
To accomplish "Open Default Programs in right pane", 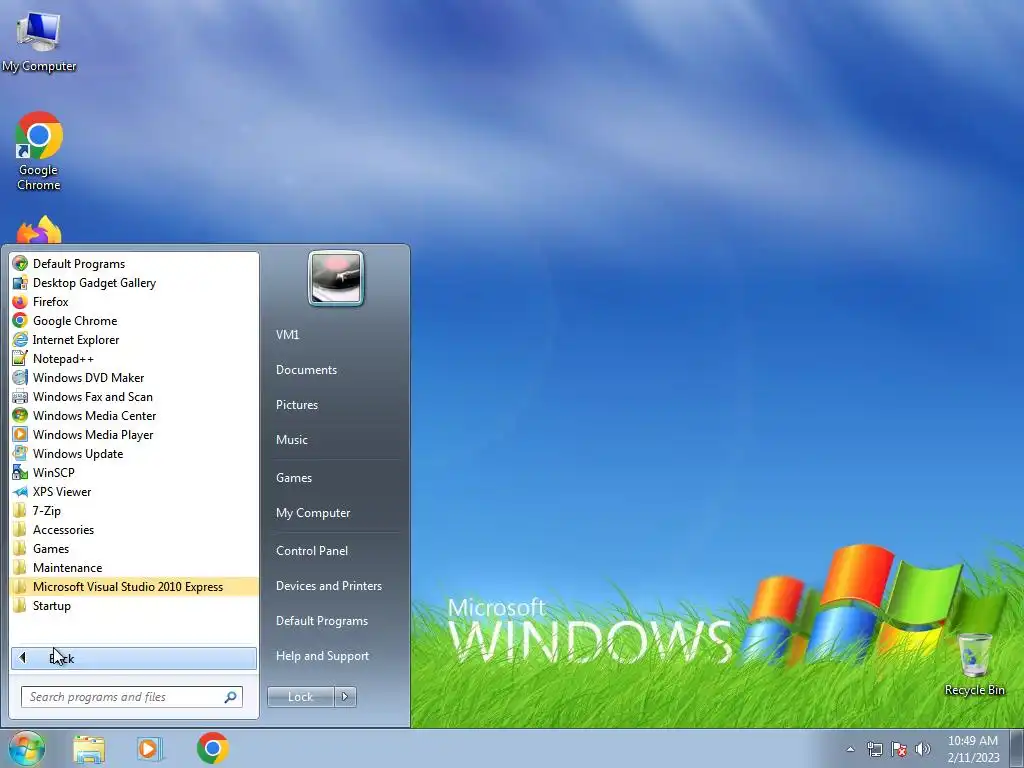I will tap(322, 621).
